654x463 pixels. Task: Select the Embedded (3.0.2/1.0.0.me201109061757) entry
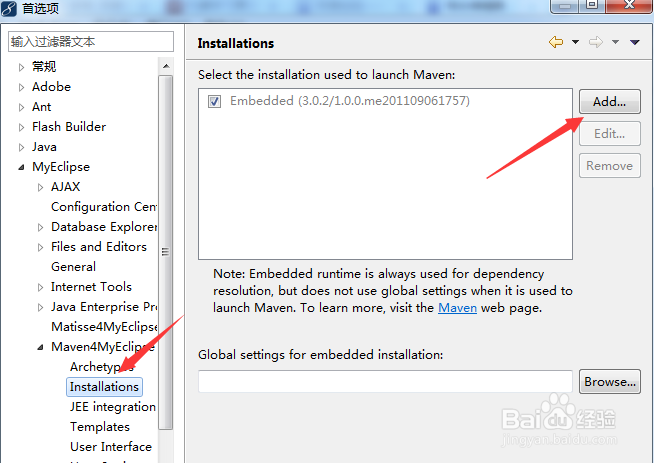click(x=350, y=101)
